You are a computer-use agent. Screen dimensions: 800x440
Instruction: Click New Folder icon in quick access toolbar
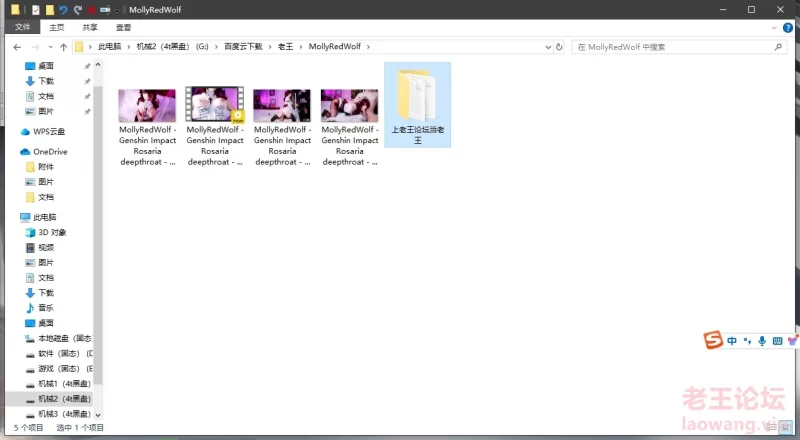coord(49,10)
